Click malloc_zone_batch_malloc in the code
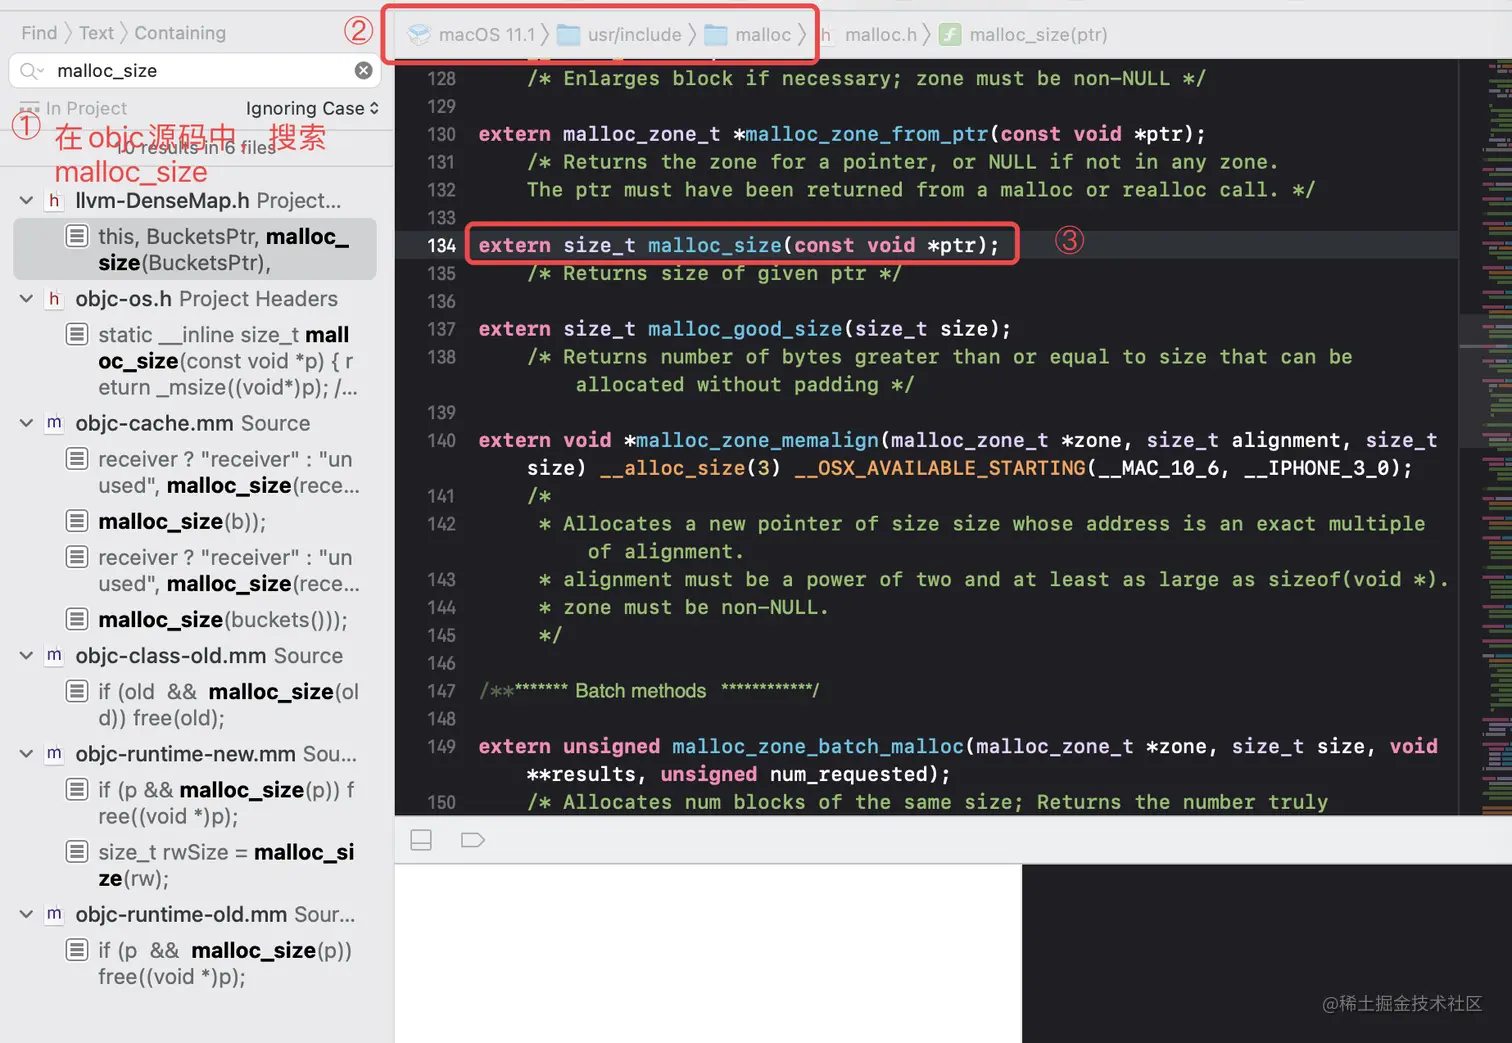Image resolution: width=1512 pixels, height=1043 pixels. click(x=818, y=746)
